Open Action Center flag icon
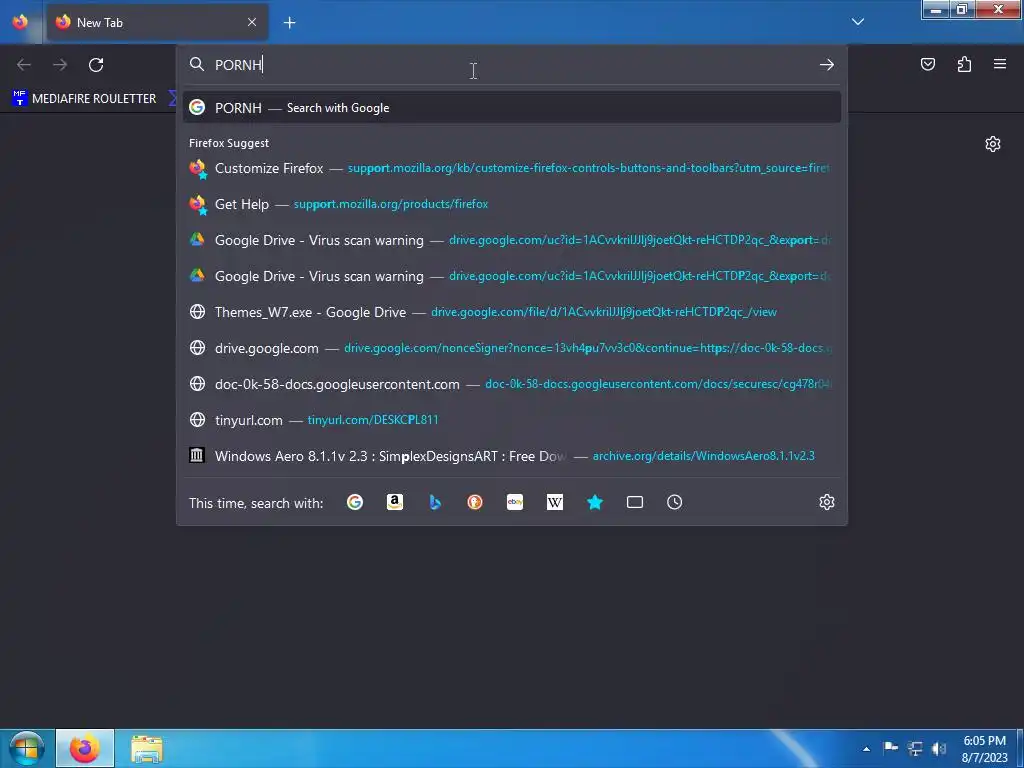 (x=889, y=748)
